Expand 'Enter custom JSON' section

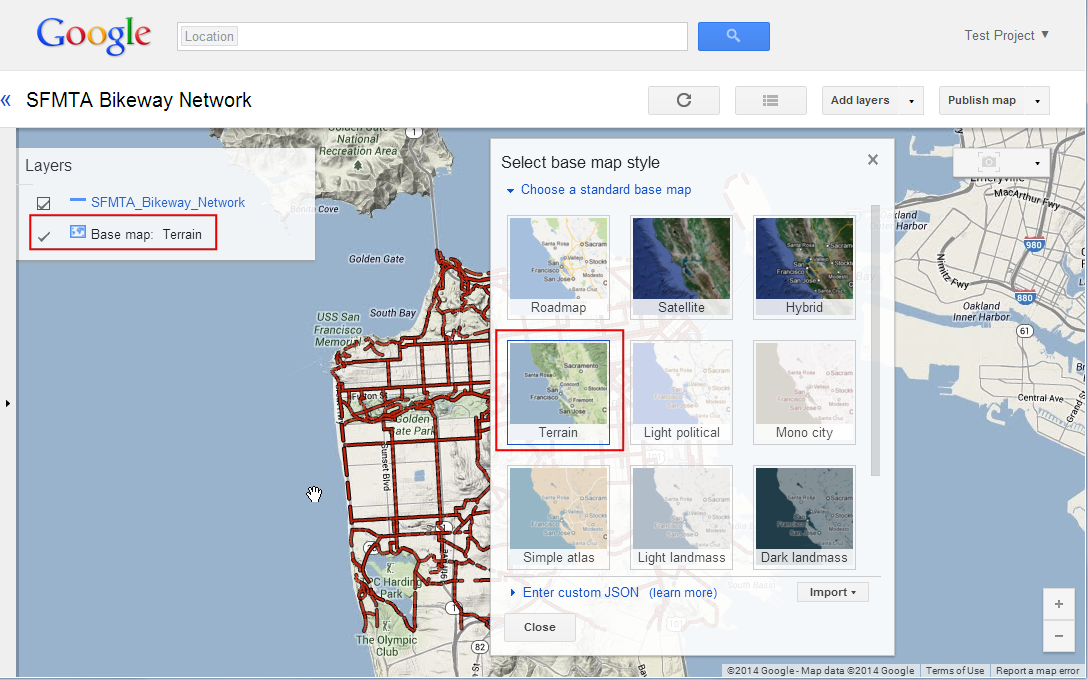(x=514, y=592)
